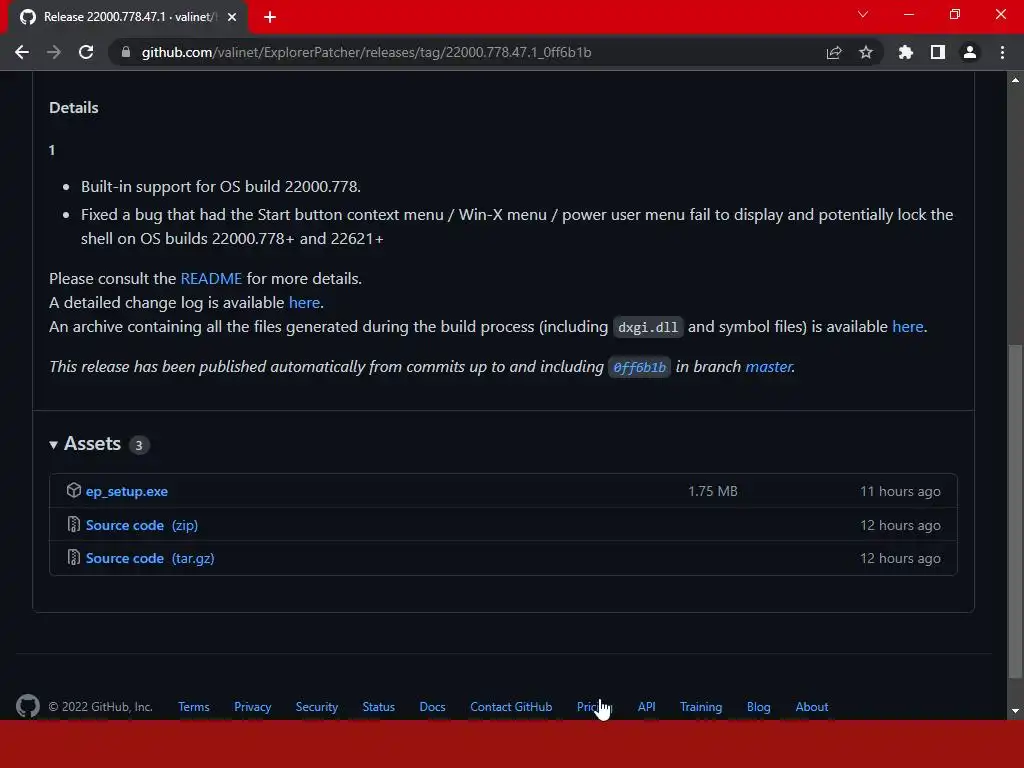This screenshot has width=1024, height=768.
Task: Click the package icon beside ep_setup.exe
Action: click(74, 490)
